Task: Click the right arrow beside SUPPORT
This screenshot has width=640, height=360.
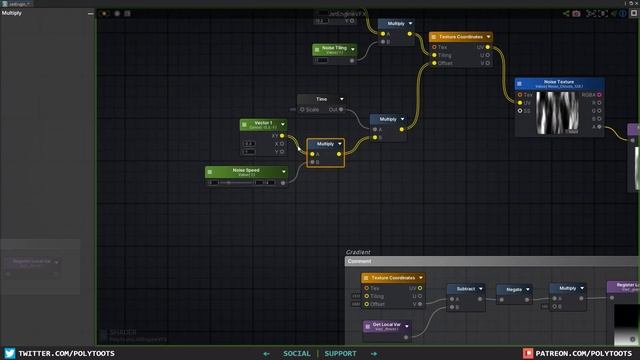Action: tap(374, 353)
